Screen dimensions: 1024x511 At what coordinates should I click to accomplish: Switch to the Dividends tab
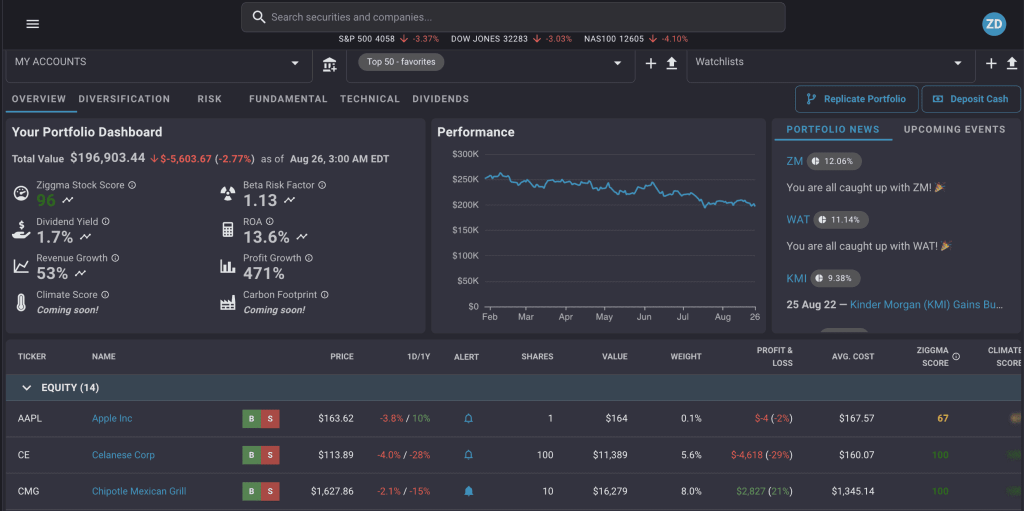(x=441, y=99)
